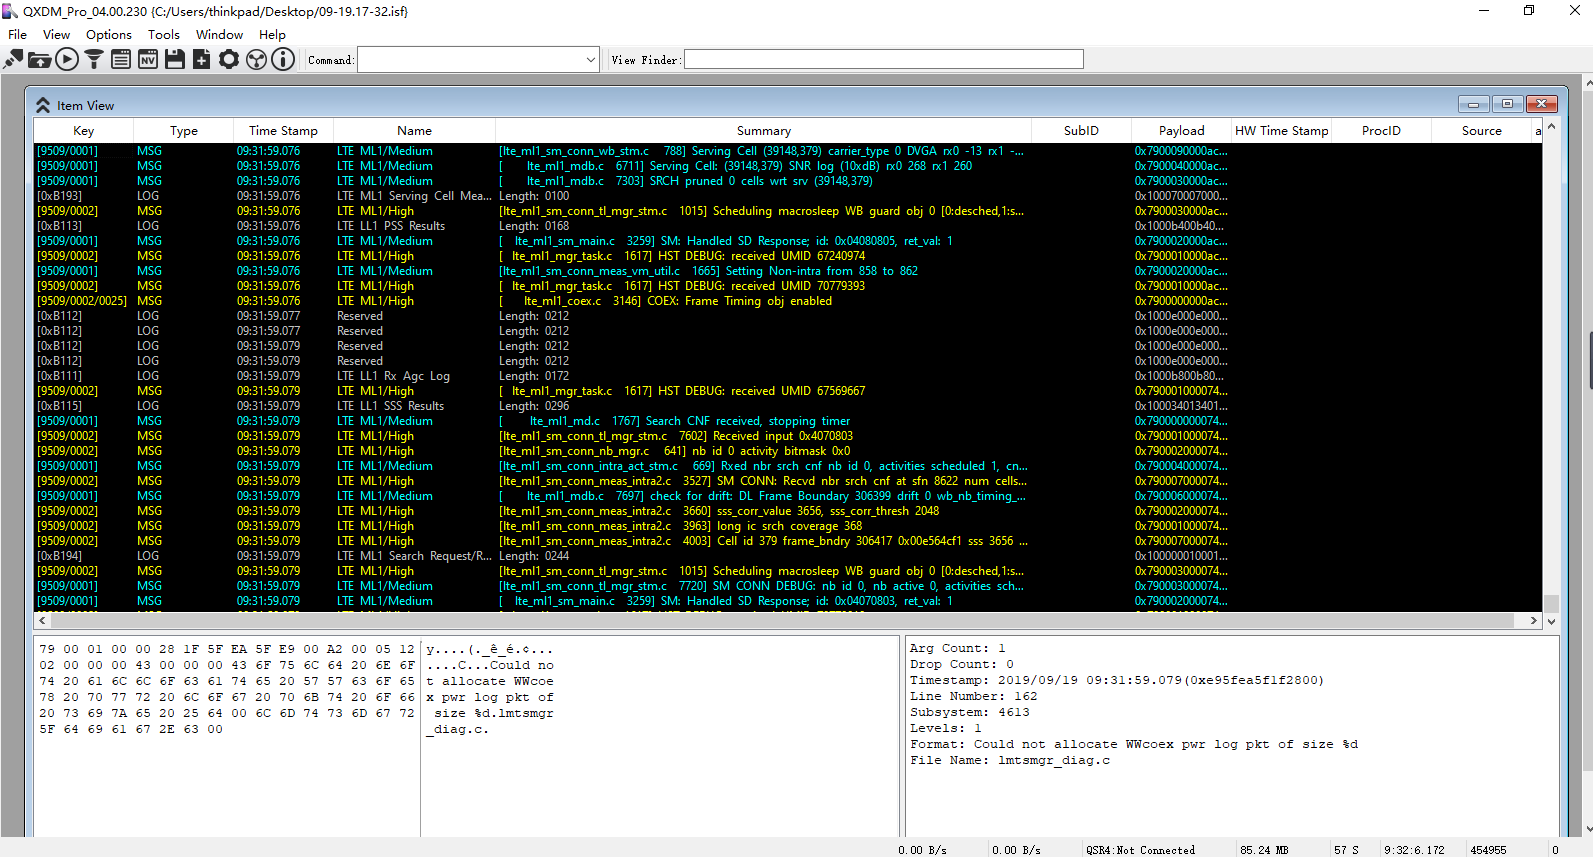Open settings with the gear icon
This screenshot has width=1593, height=857.
[x=229, y=60]
